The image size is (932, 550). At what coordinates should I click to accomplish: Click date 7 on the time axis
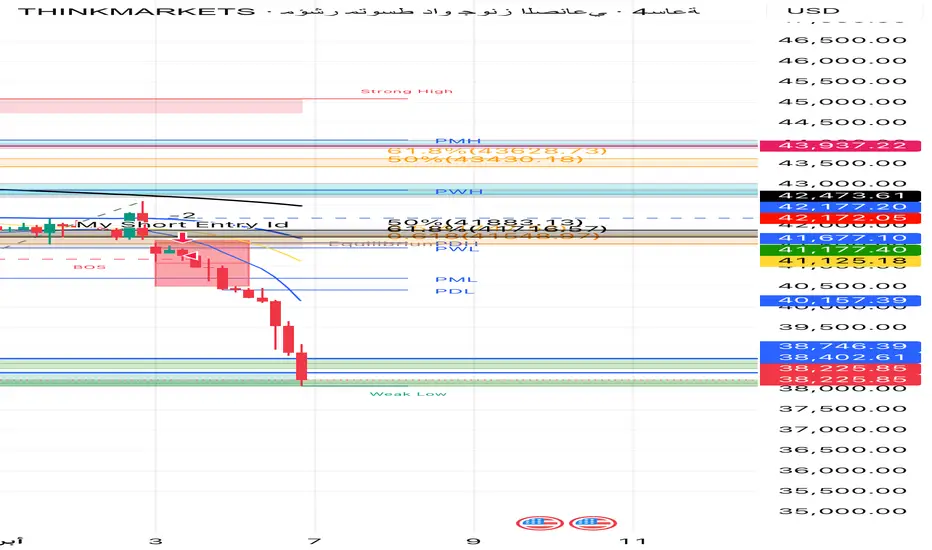point(314,541)
